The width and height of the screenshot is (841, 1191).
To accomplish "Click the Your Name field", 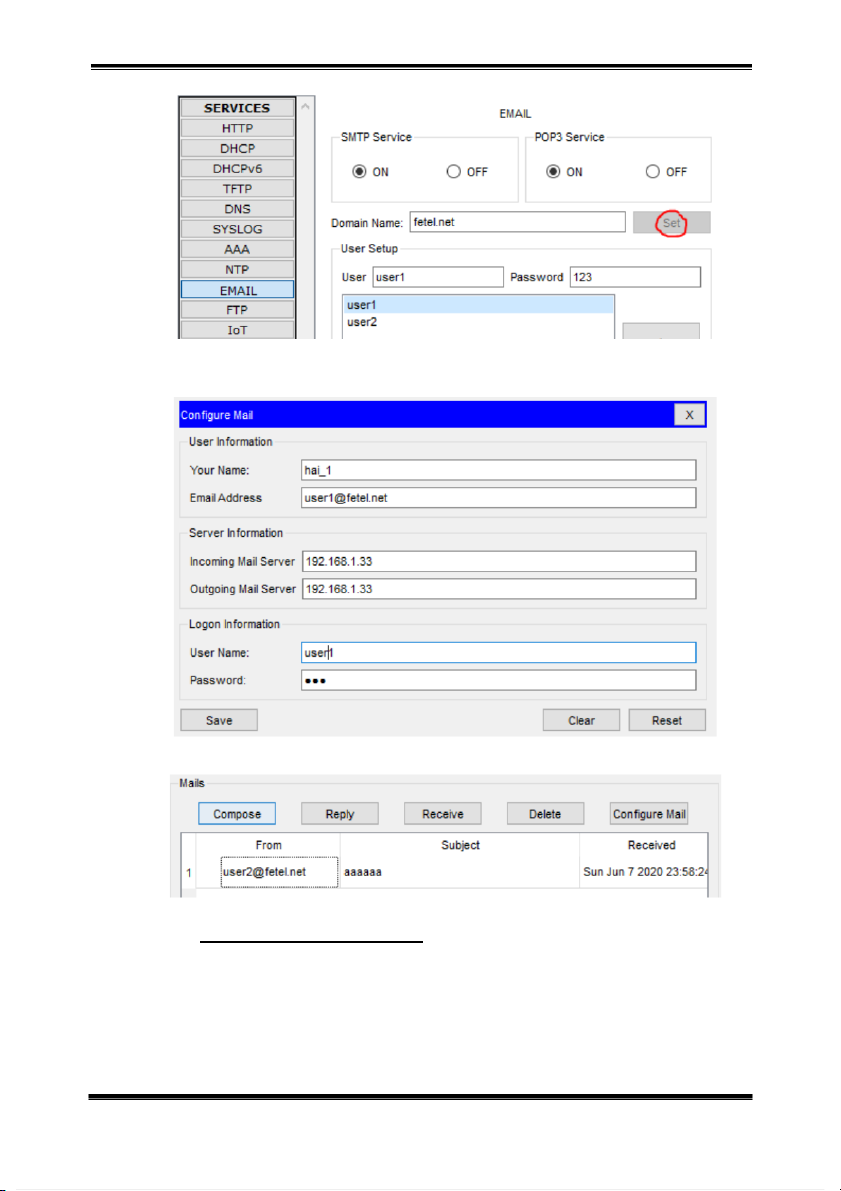I will point(498,470).
